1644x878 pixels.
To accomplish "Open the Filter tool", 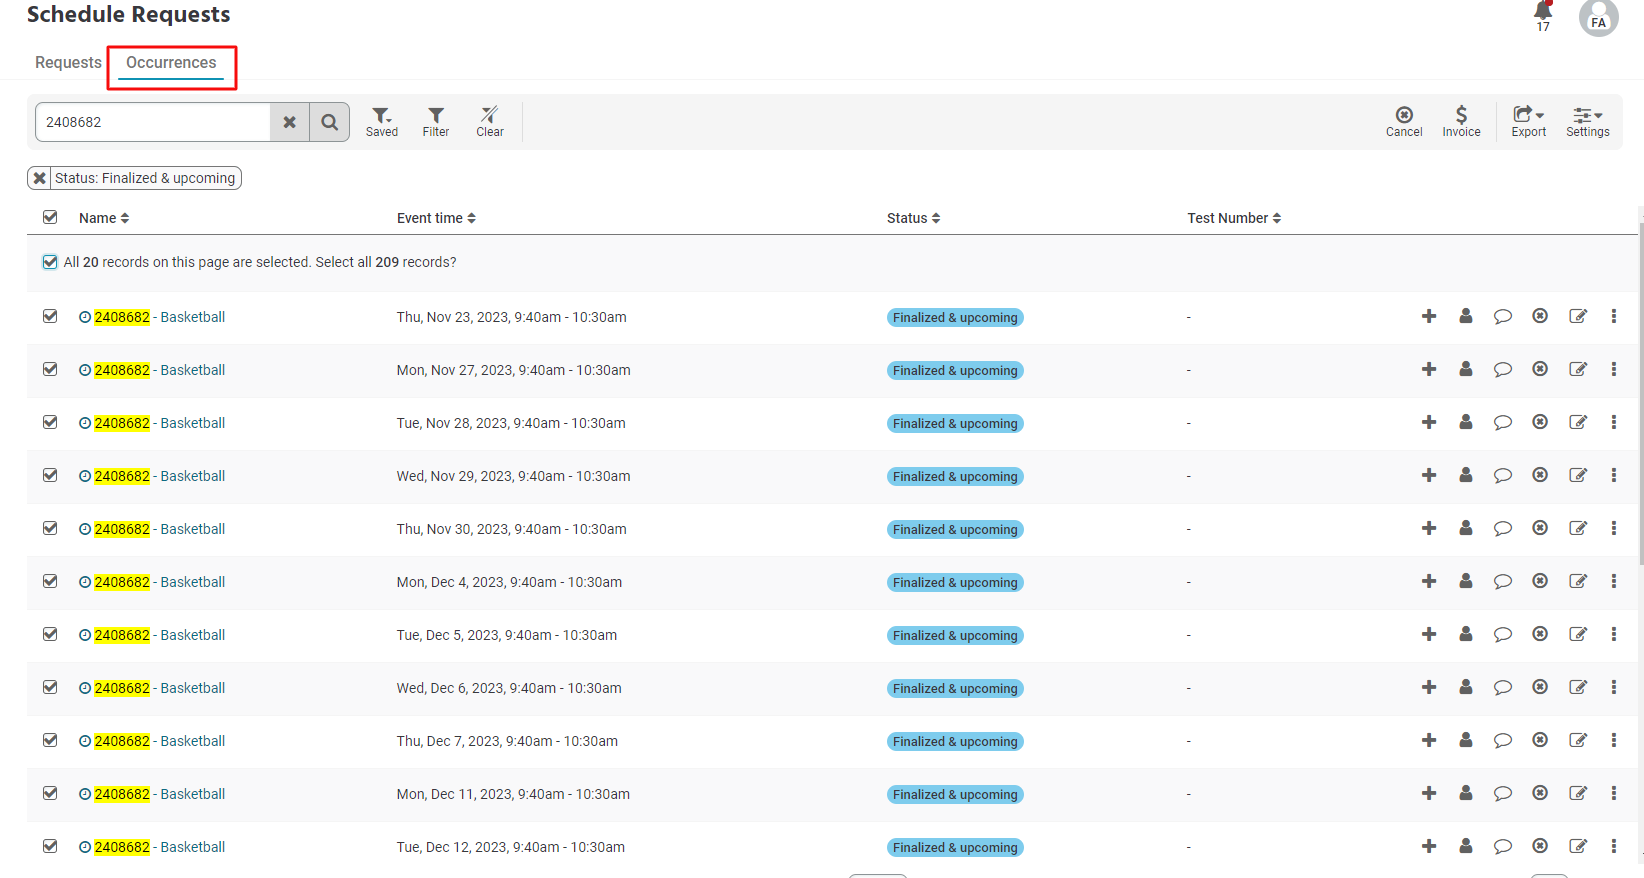I will 436,121.
